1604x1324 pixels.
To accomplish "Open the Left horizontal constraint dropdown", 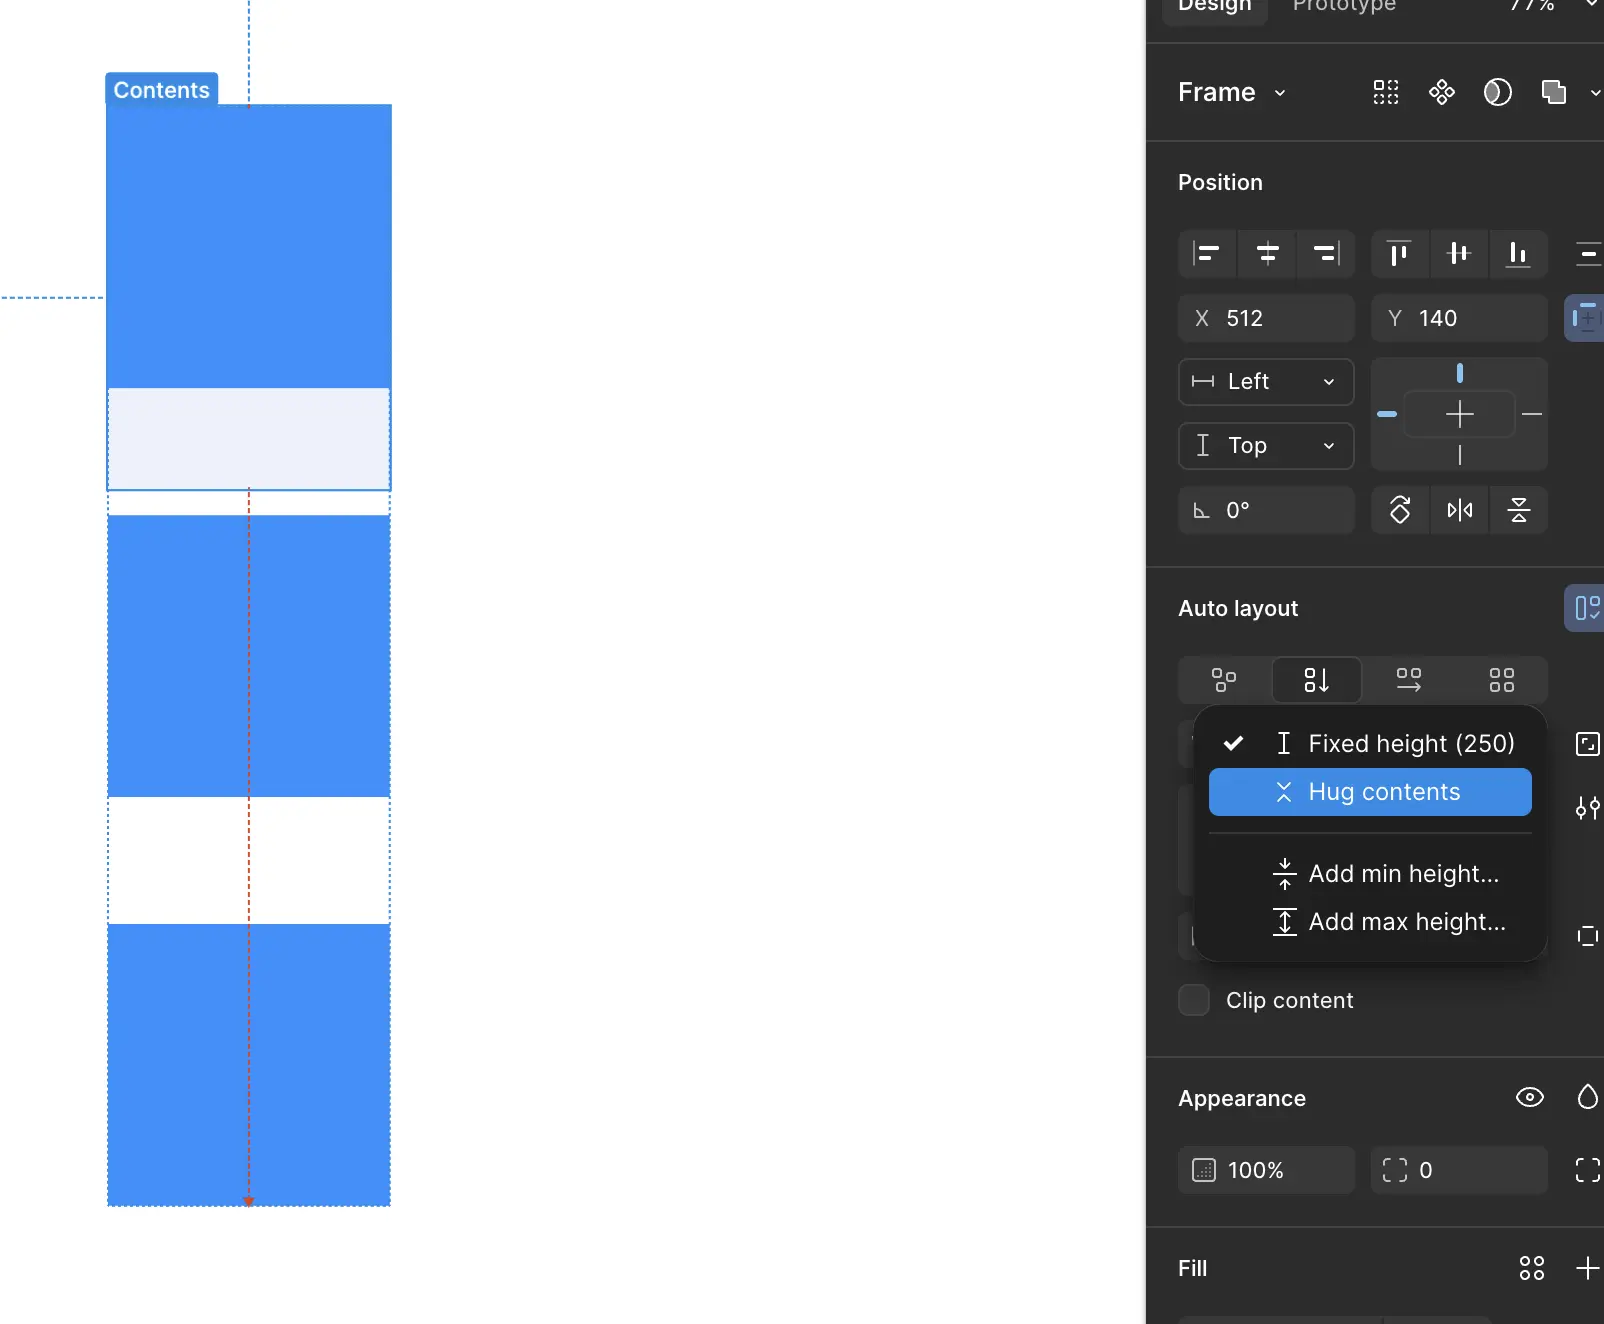I will [x=1266, y=382].
